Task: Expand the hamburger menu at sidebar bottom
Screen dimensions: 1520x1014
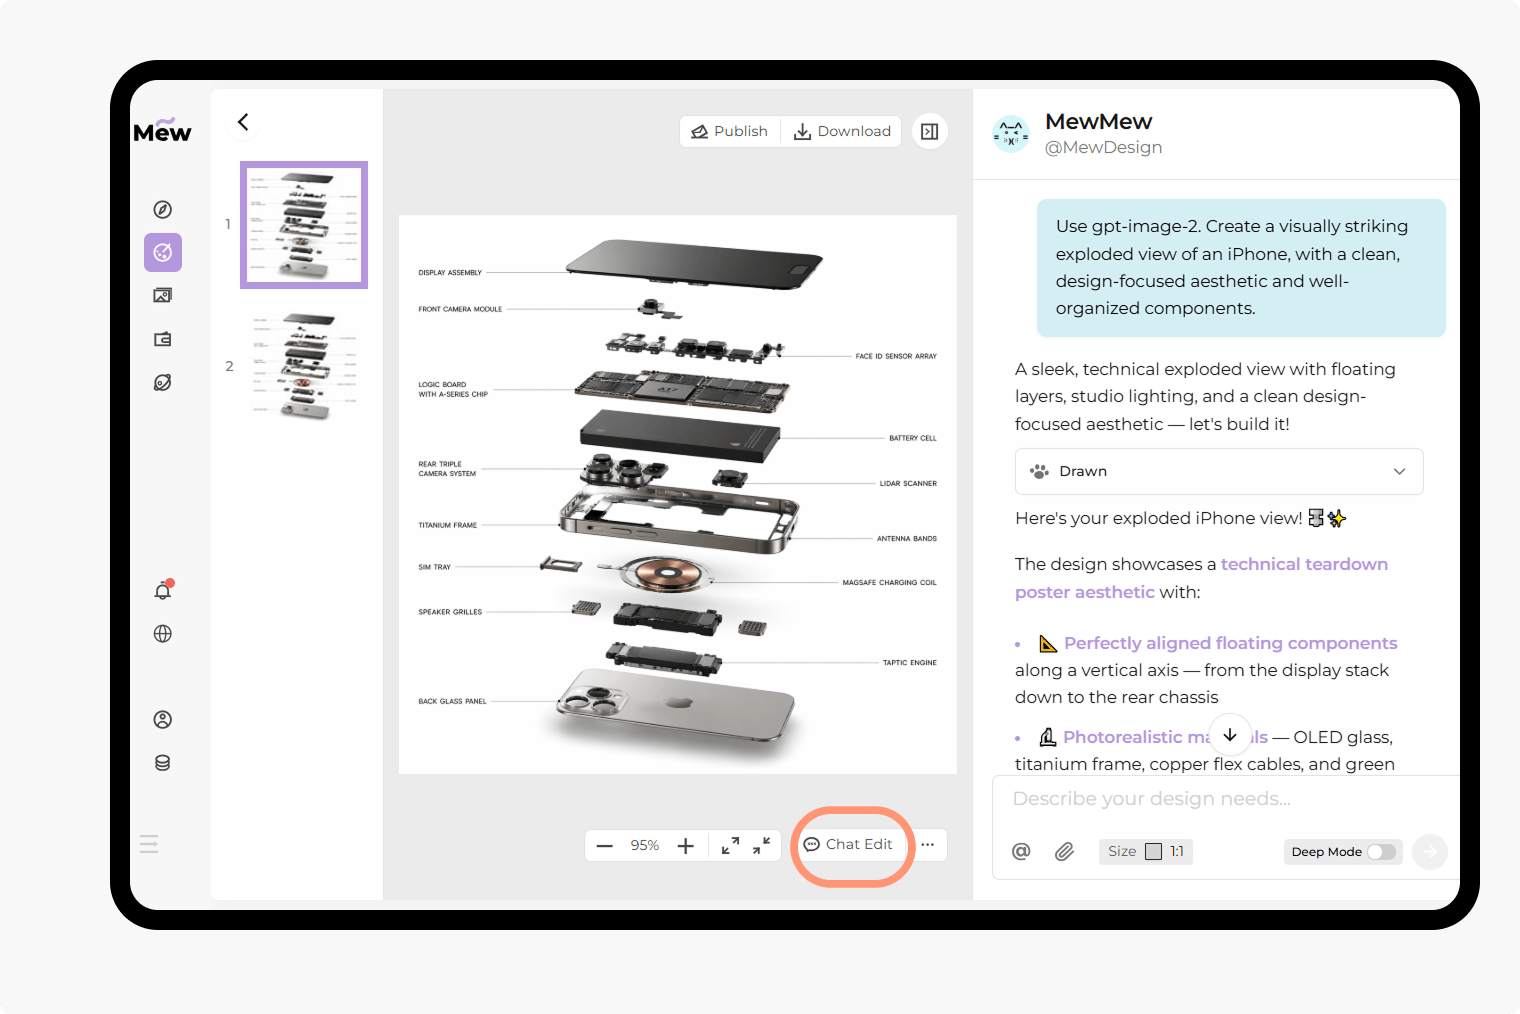Action: click(x=149, y=844)
